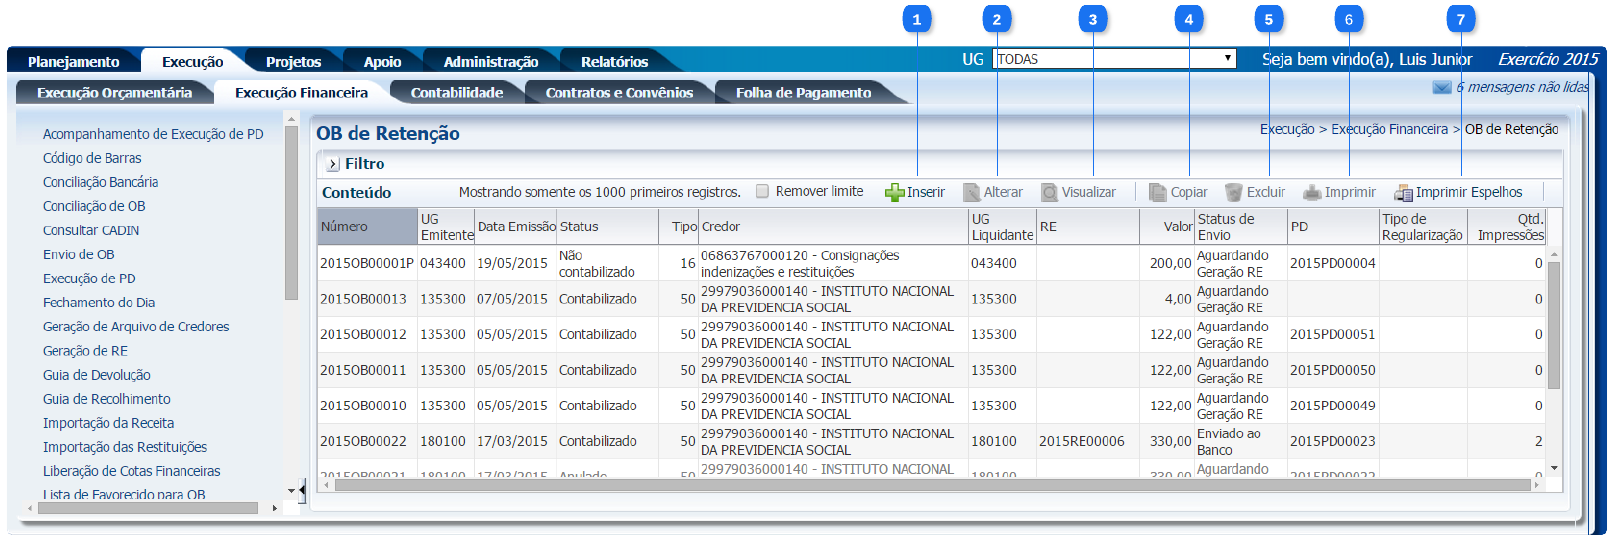This screenshot has height=535, width=1609.
Task: Click the Imprimir Espelhos icon
Action: point(1403,193)
